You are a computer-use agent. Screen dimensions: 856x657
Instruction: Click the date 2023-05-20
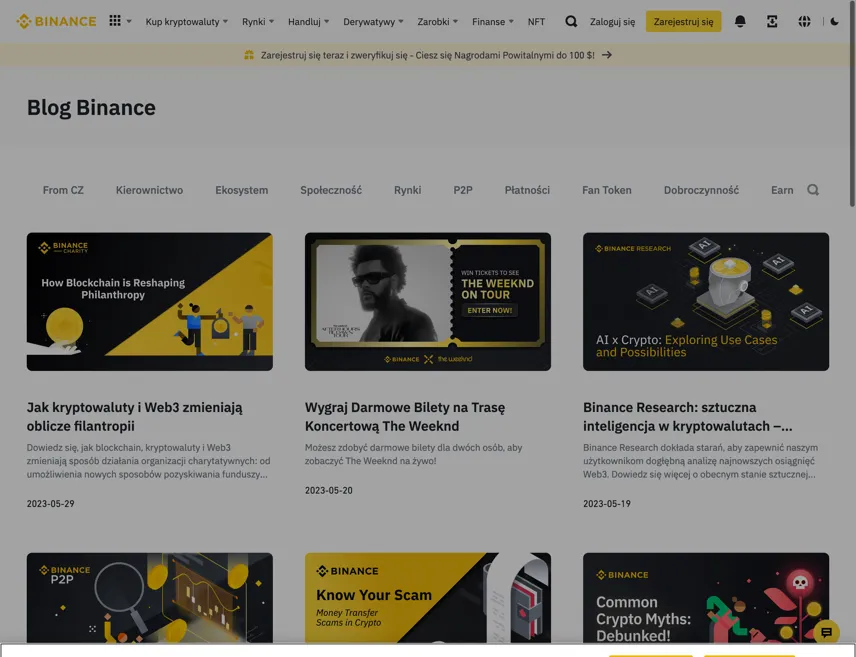tap(329, 490)
